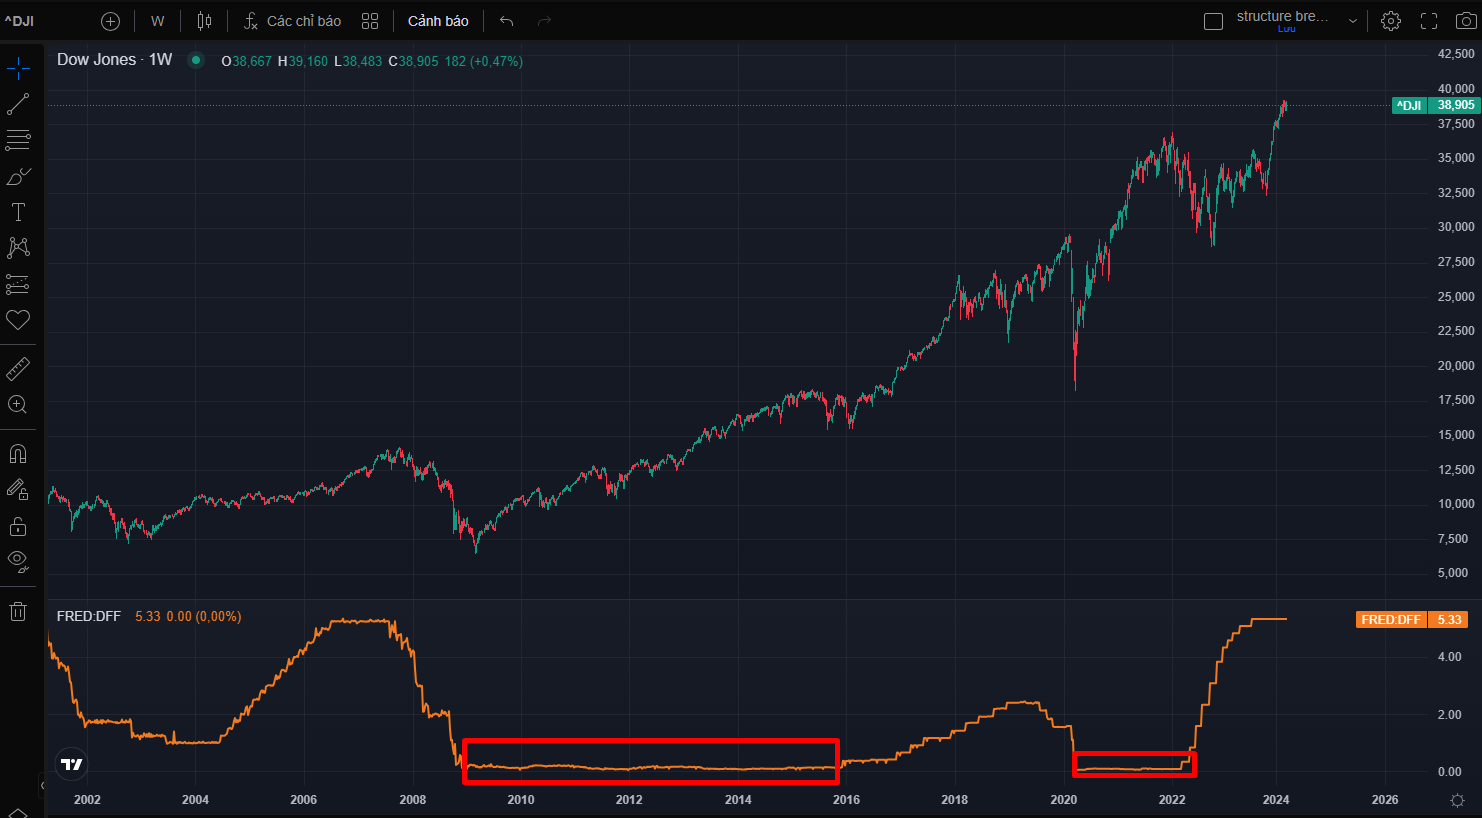Click the ^DJI symbol search
Image resolution: width=1482 pixels, height=818 pixels.
coord(20,21)
